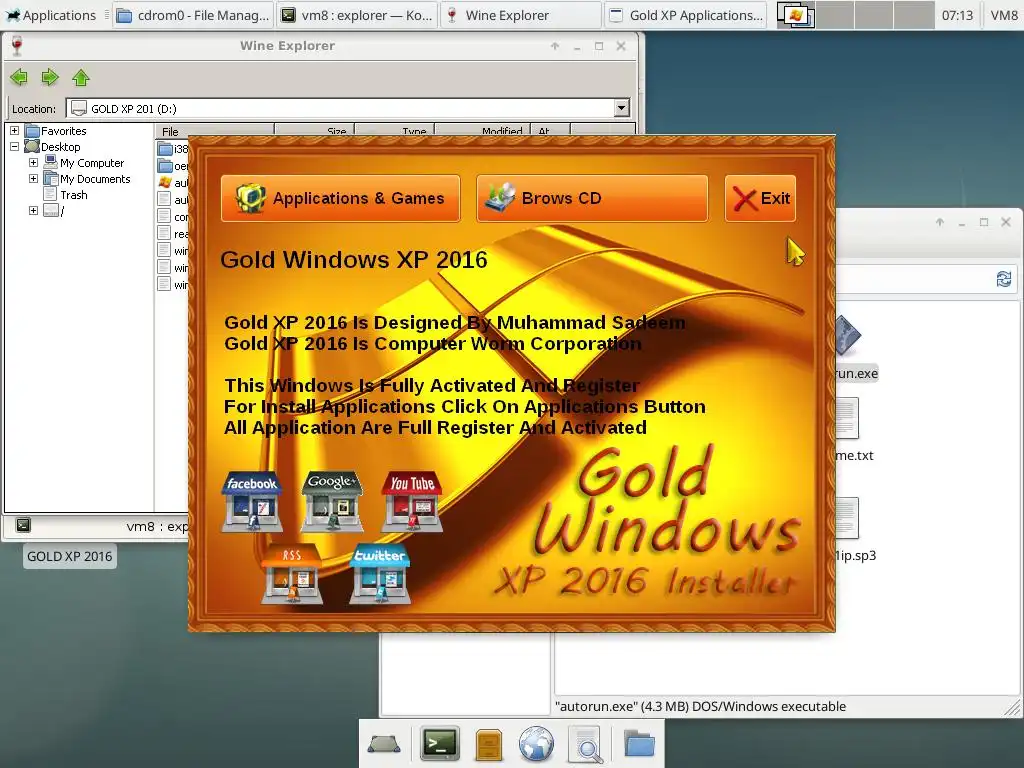This screenshot has height=768, width=1024.
Task: Open file manager cabinet icon in dock
Action: point(488,744)
